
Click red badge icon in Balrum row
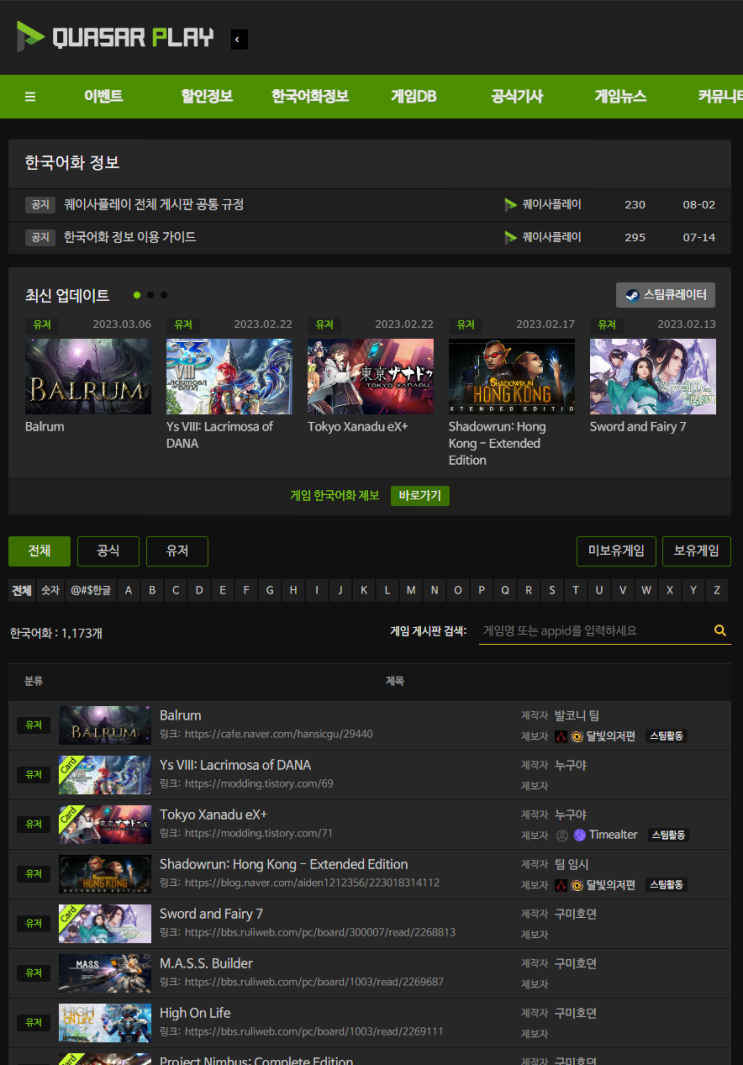561,736
